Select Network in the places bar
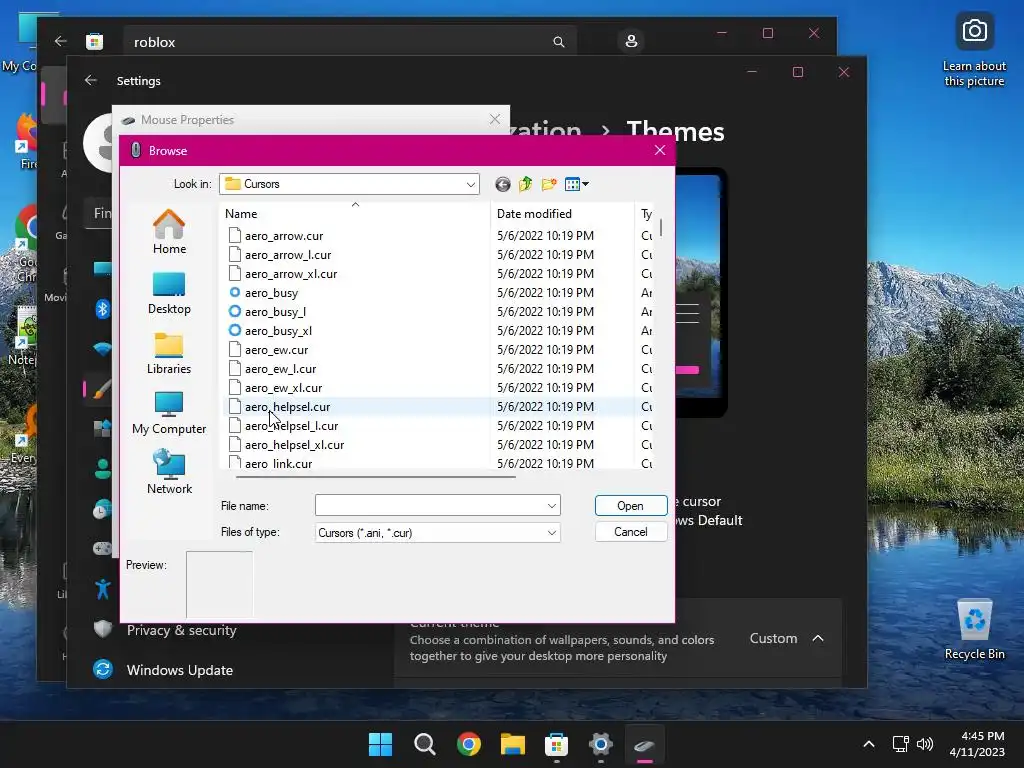This screenshot has width=1024, height=768. point(169,473)
